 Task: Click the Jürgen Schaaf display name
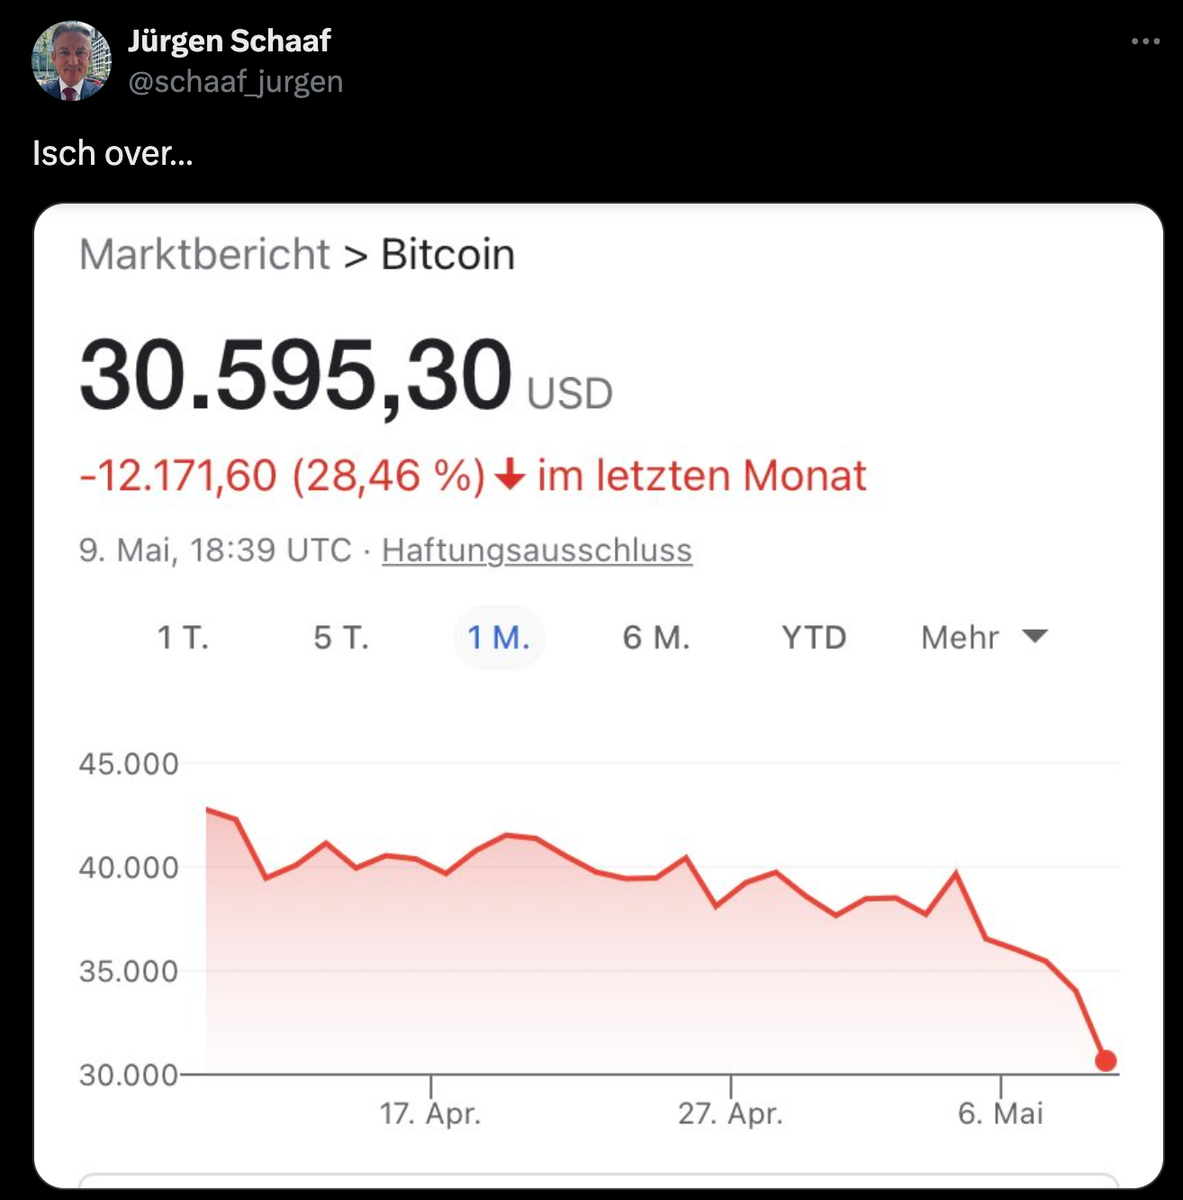[229, 41]
